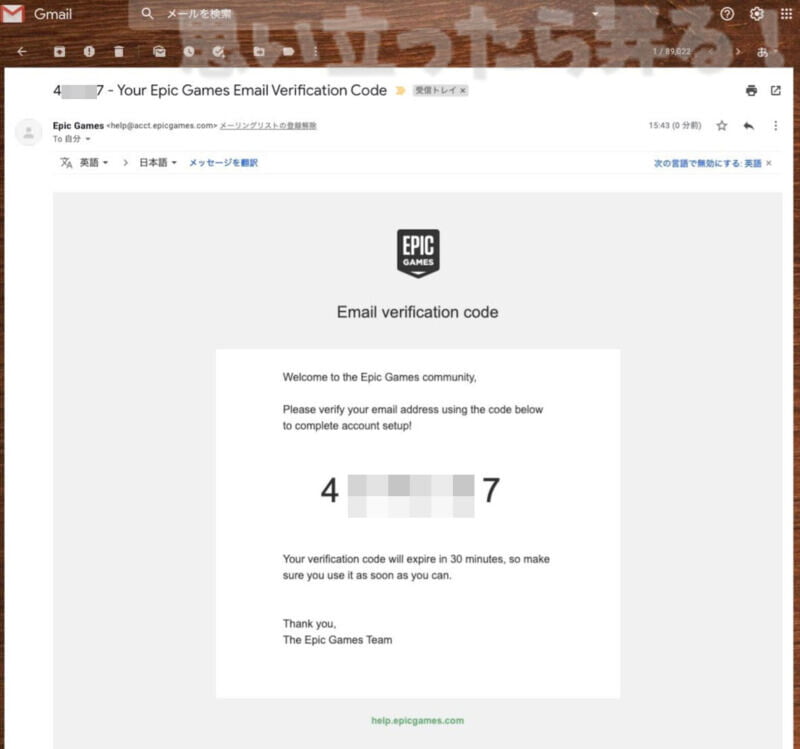This screenshot has height=749, width=800.
Task: Go back to inbox with back arrow
Action: tap(22, 52)
